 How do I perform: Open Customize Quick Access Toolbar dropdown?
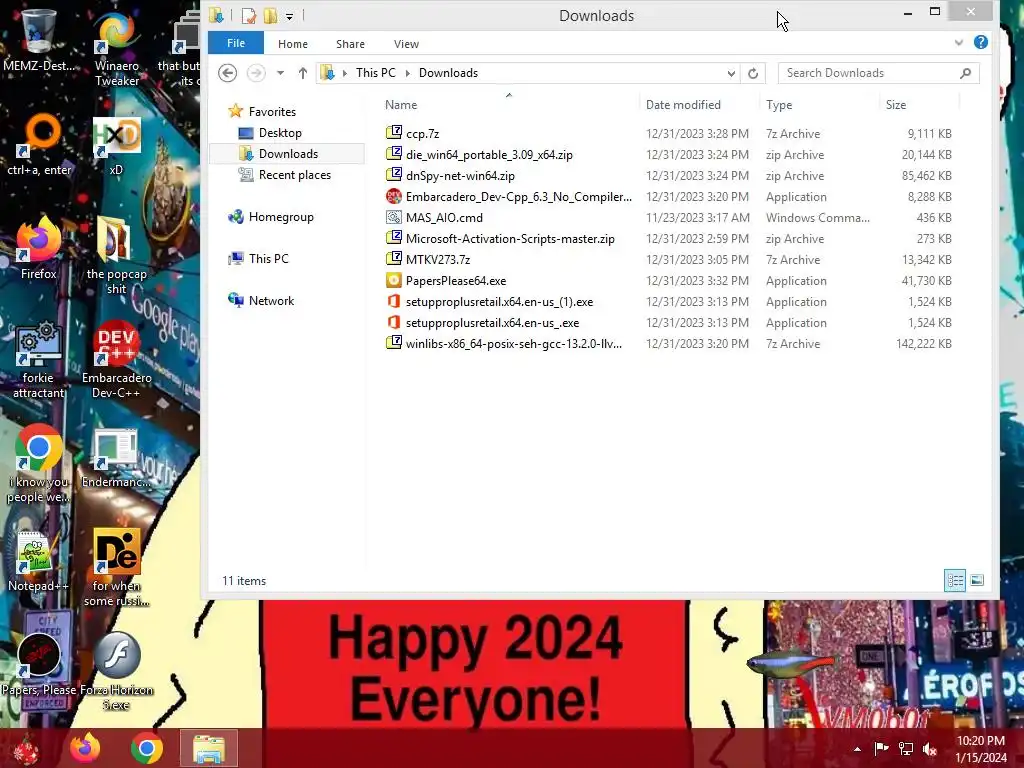pos(289,16)
